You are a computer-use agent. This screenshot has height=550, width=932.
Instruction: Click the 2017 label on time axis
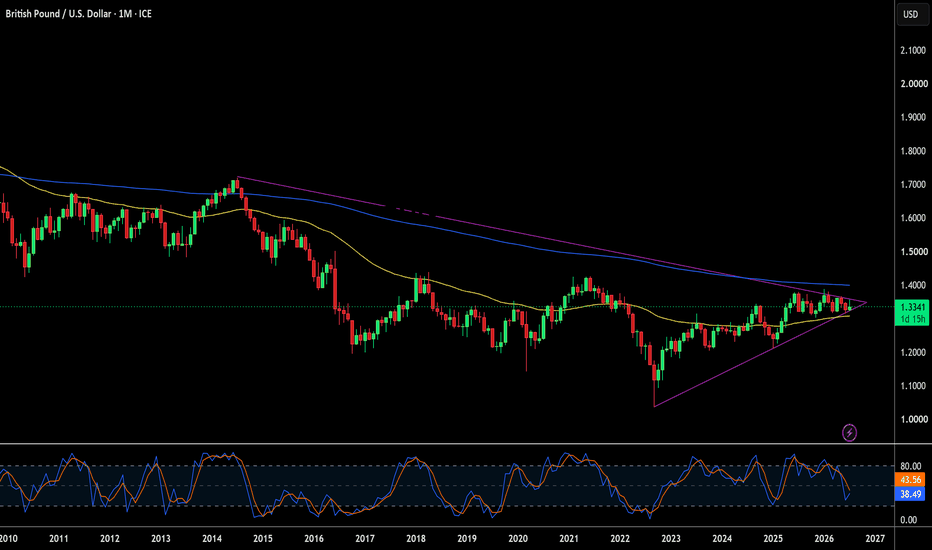tap(365, 539)
